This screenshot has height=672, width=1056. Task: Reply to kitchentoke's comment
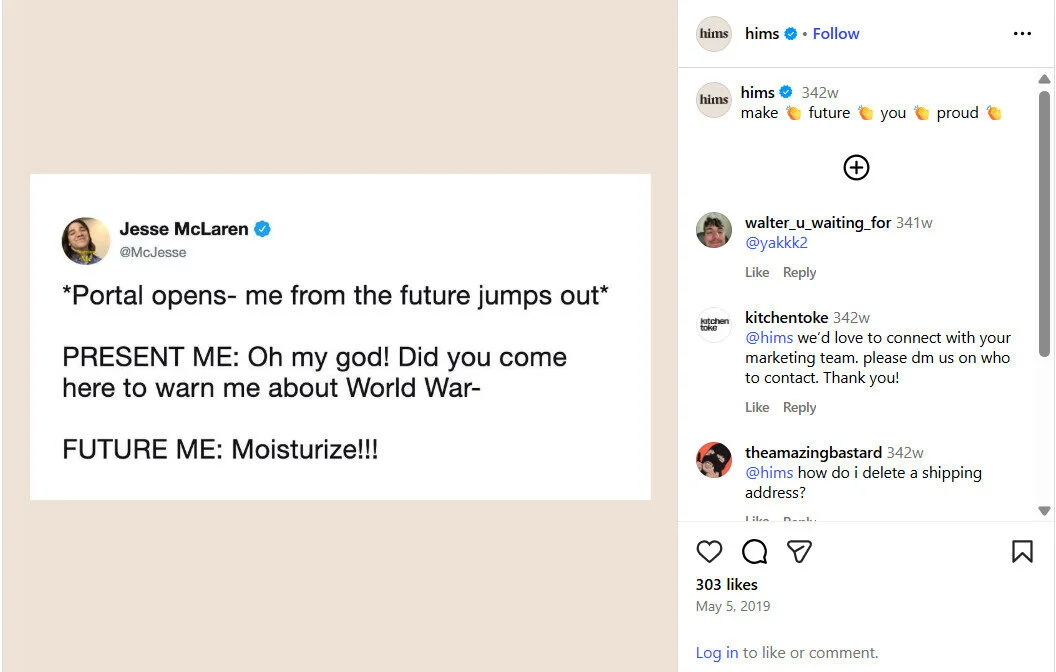point(799,406)
